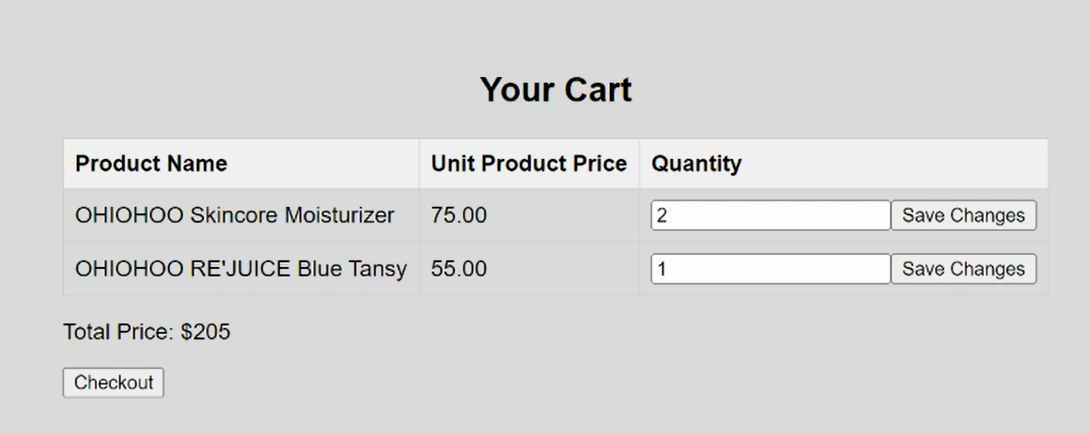Click the word Moisturizer in product name
Screen dimensions: 1090x433
point(339,216)
